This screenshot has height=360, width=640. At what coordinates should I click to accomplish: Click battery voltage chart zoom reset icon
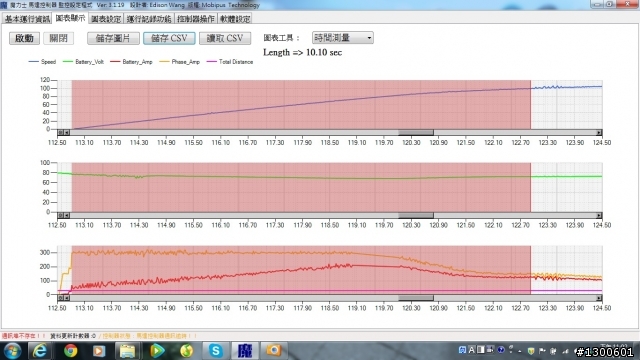60,215
